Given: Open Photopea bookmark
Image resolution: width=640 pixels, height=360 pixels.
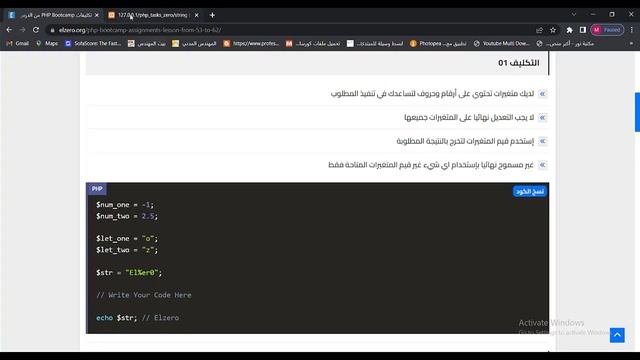Looking at the screenshot, I should [438, 43].
